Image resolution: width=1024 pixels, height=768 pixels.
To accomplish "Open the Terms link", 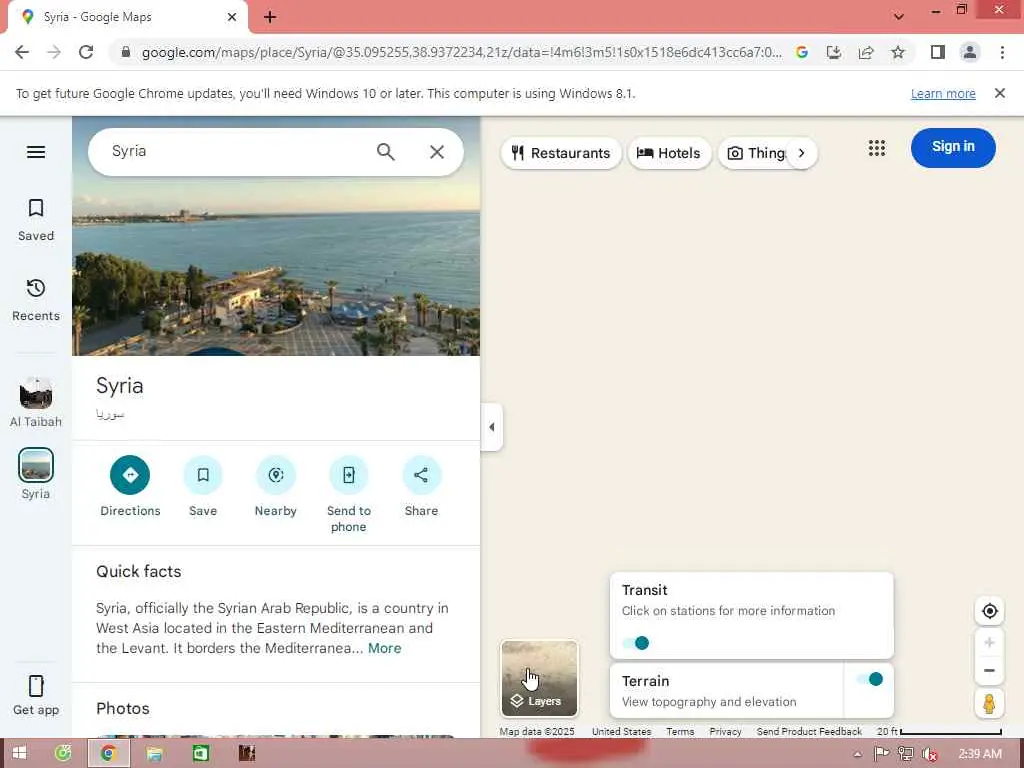I will pos(680,731).
